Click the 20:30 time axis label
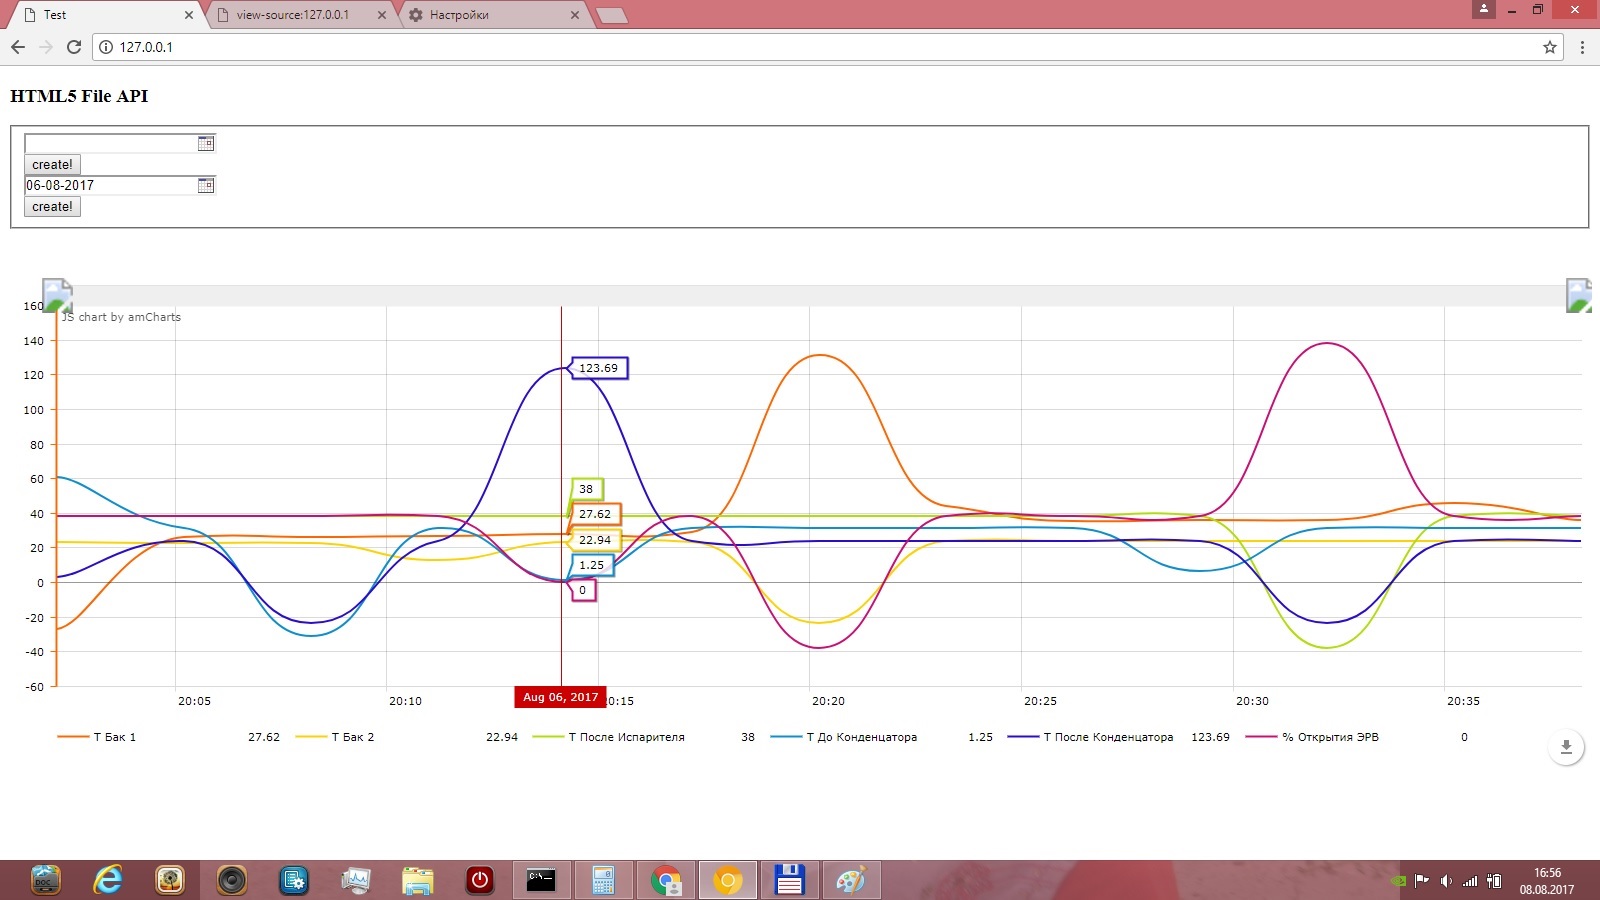 point(1252,701)
